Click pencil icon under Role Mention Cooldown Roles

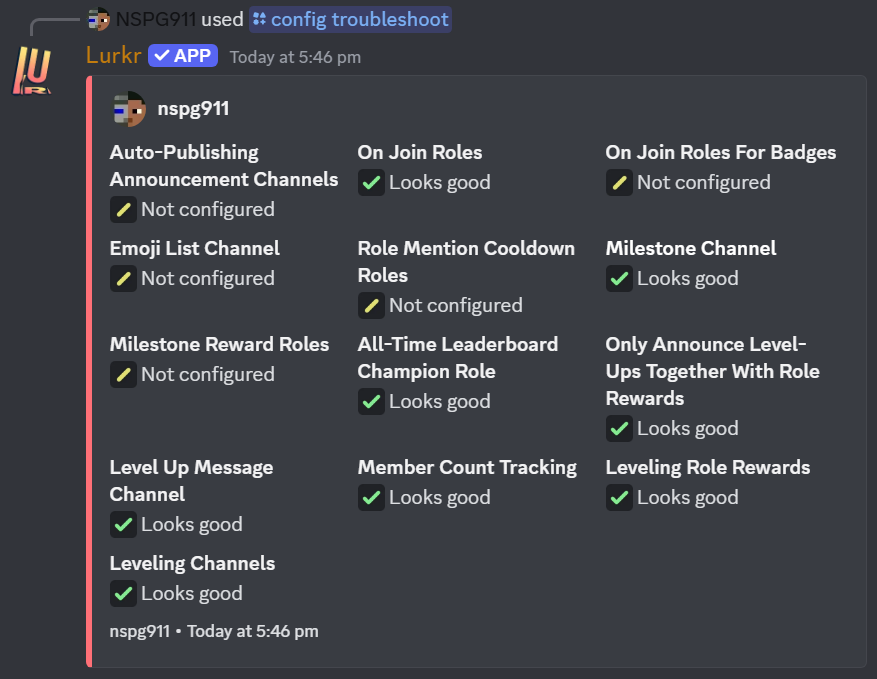pyautogui.click(x=371, y=305)
